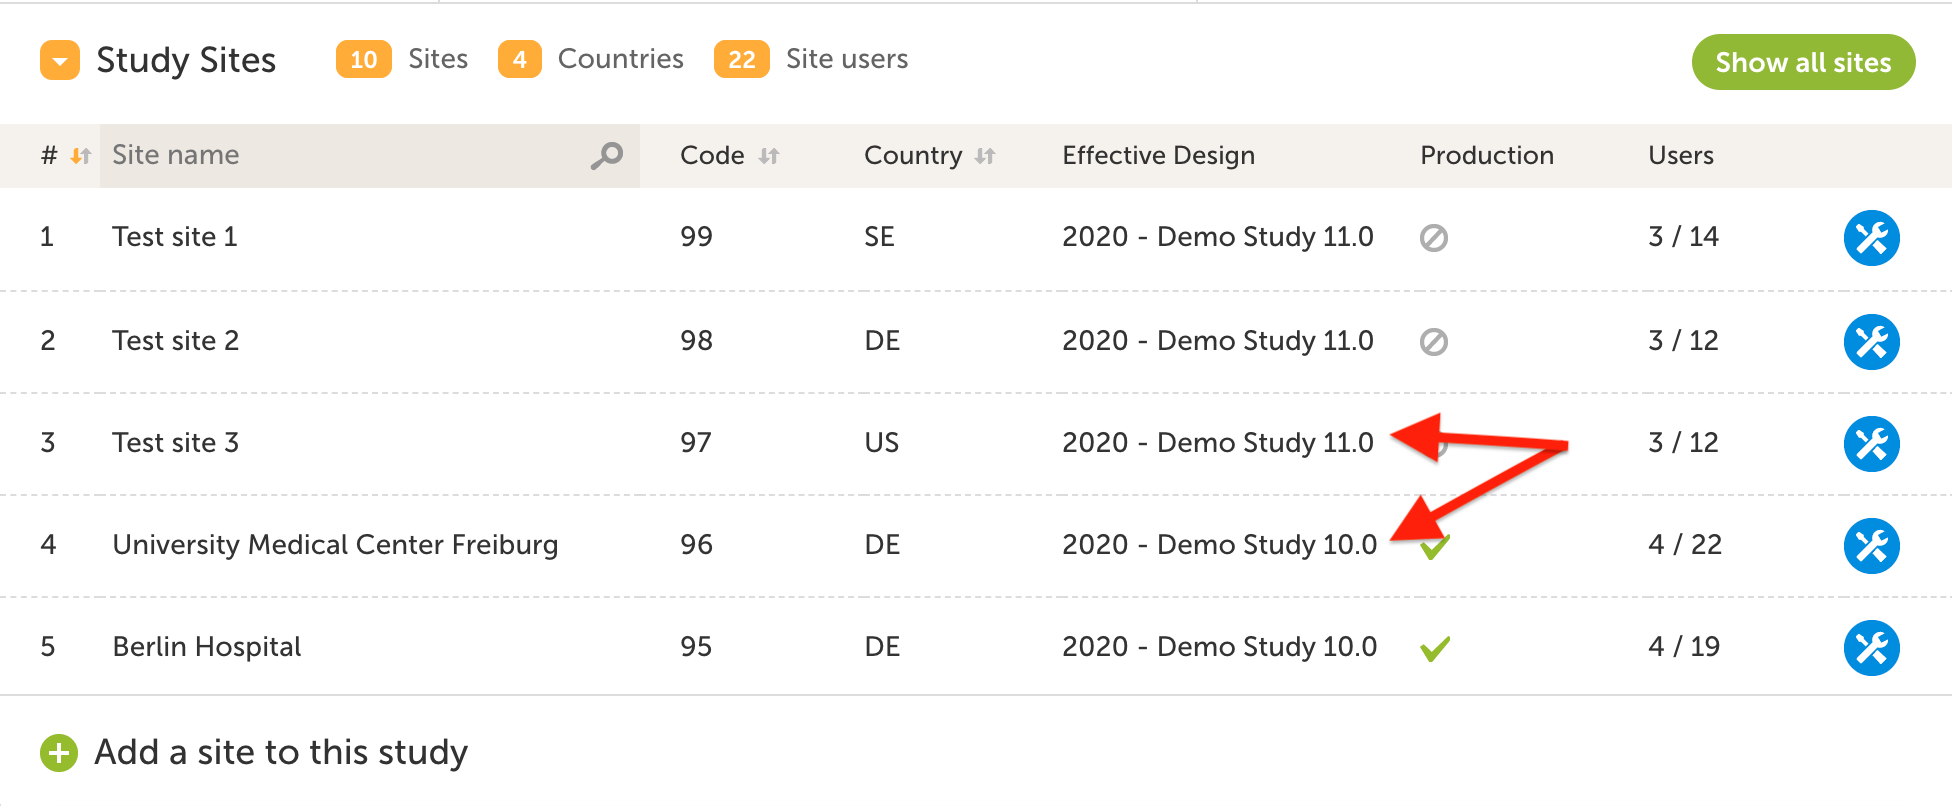Click Add a site to this study
The image size is (1952, 806).
281,752
